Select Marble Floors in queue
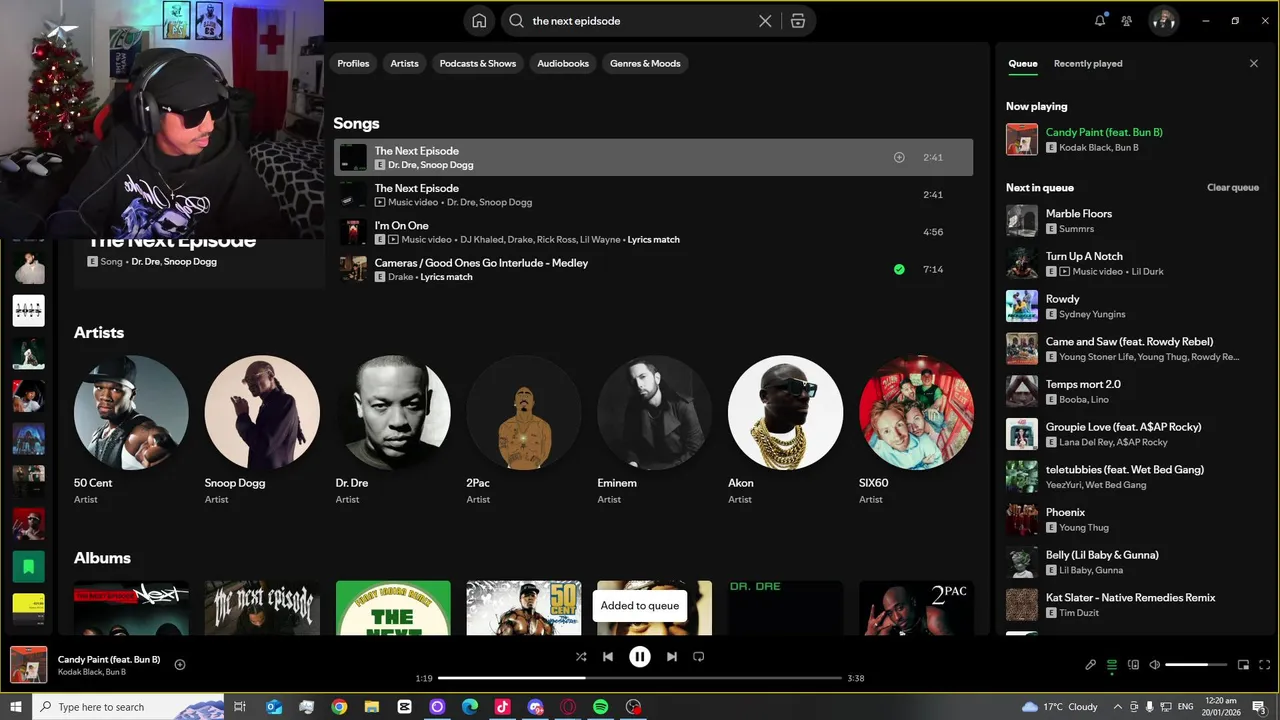Viewport: 1280px width, 720px height. pos(1133,220)
